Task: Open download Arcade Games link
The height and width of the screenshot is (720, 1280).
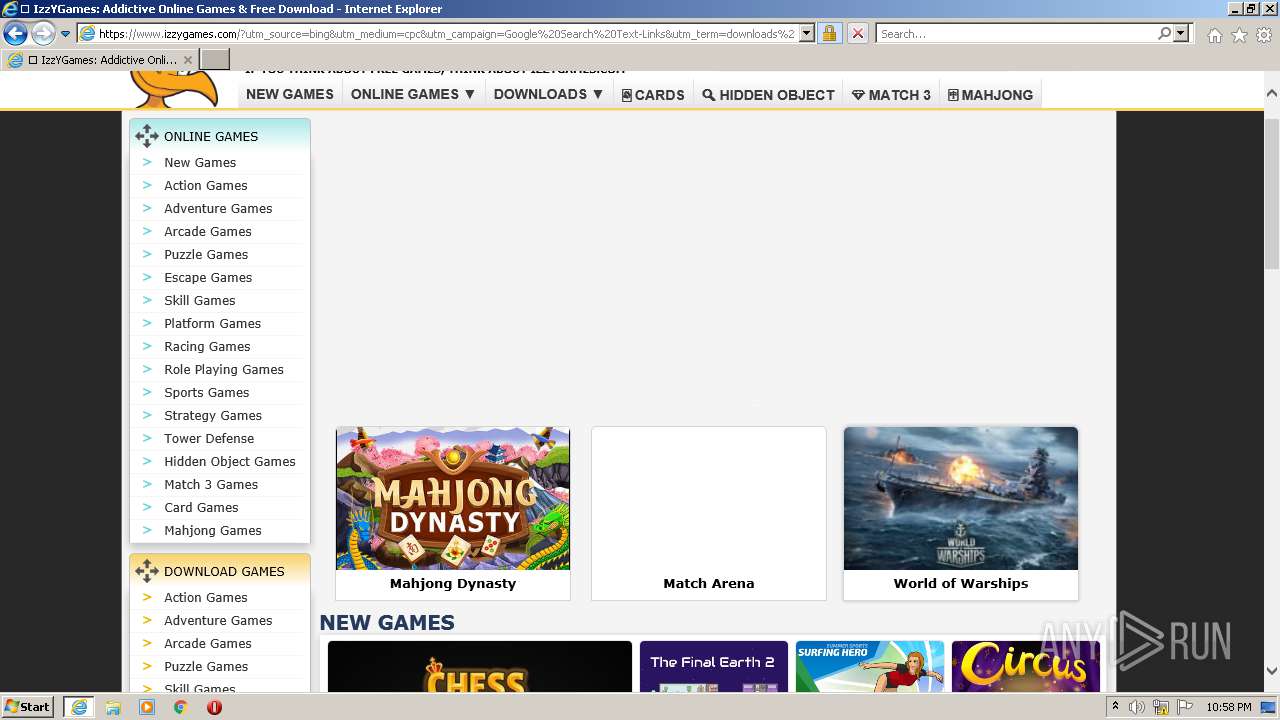Action: [207, 643]
